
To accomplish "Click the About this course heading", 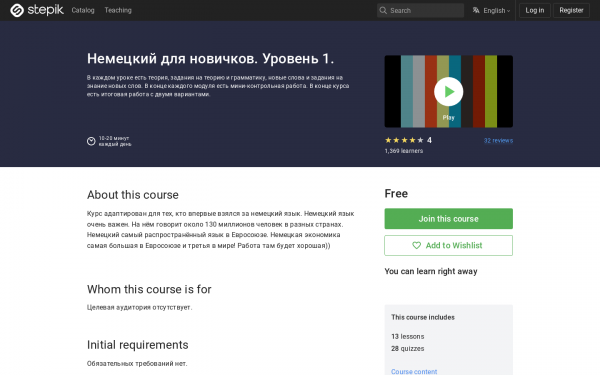I will pyautogui.click(x=133, y=195).
